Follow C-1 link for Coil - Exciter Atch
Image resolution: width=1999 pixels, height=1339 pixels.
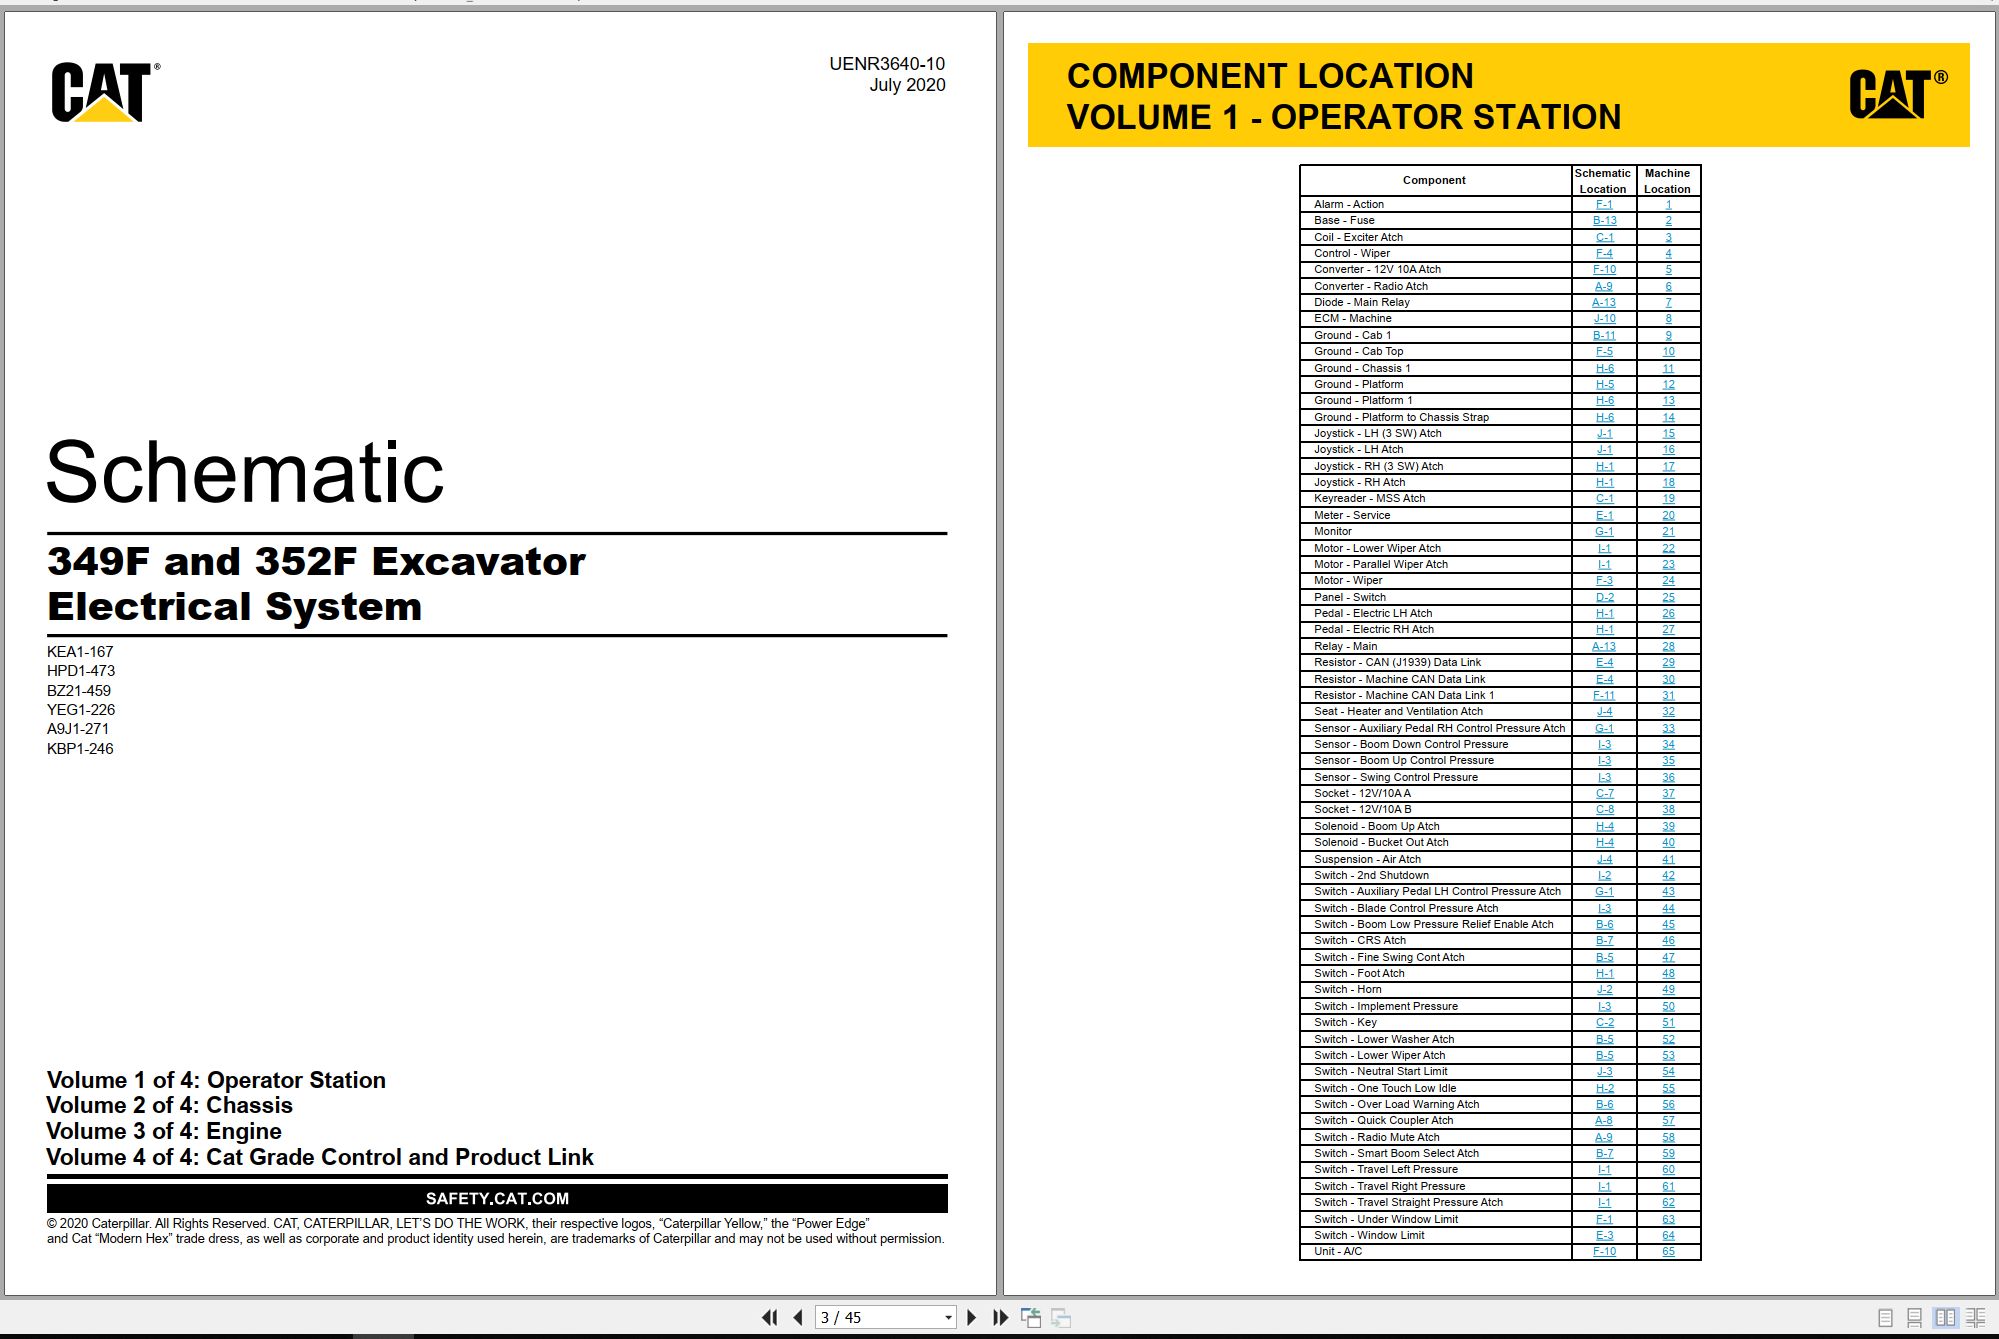(x=1604, y=237)
